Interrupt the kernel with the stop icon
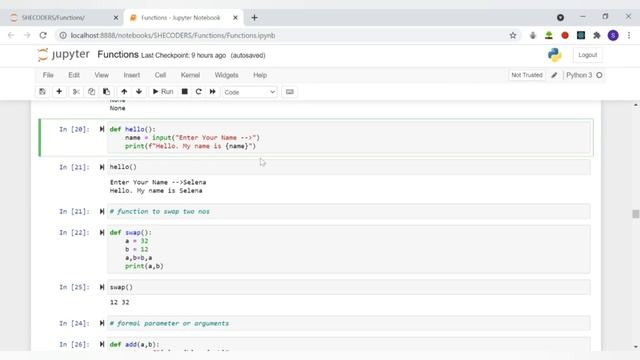640x360 pixels. pos(184,92)
